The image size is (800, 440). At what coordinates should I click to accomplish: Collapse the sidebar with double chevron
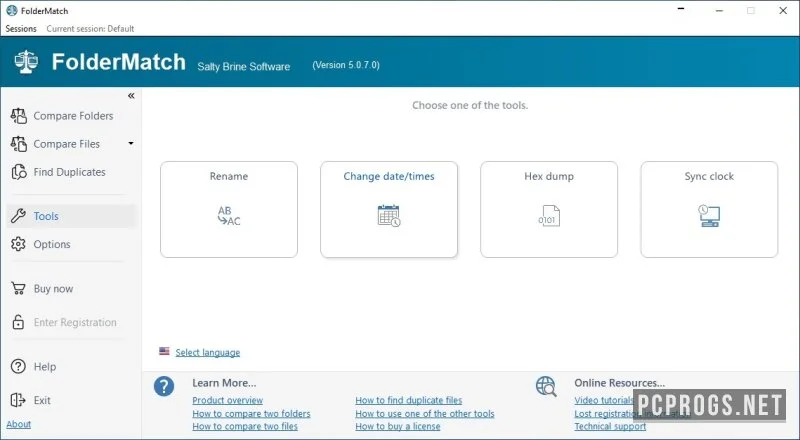[131, 95]
